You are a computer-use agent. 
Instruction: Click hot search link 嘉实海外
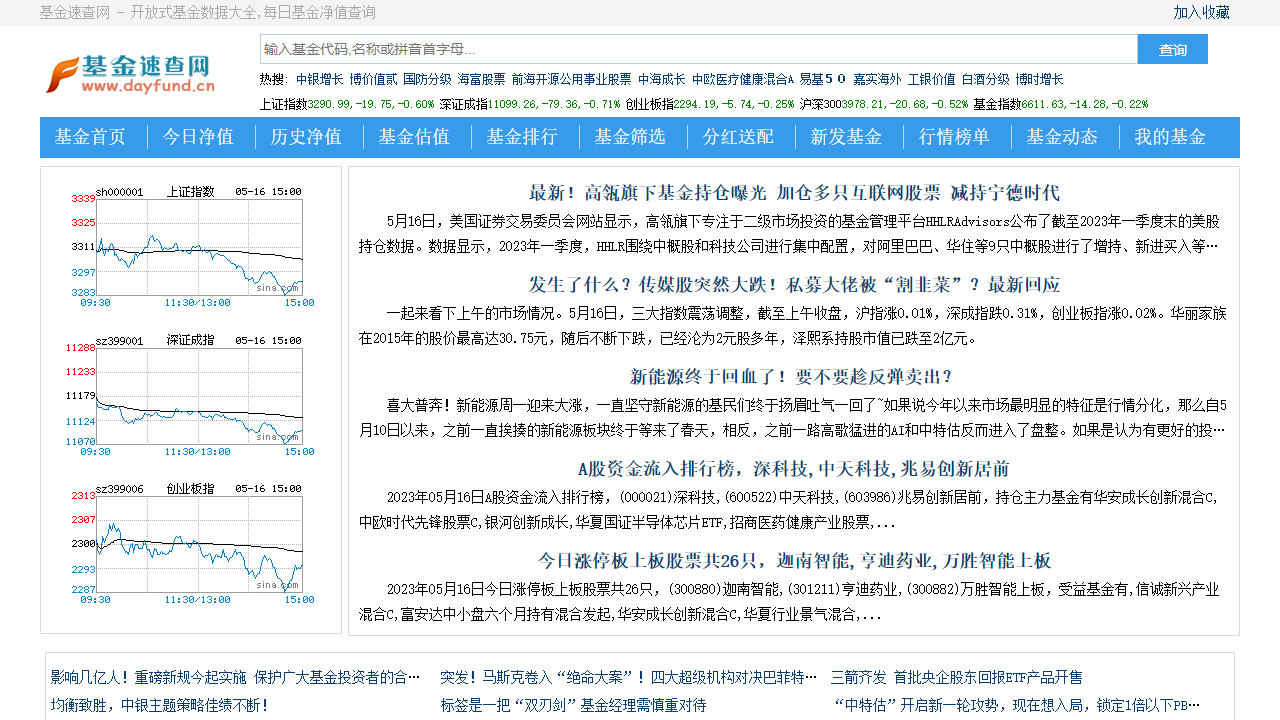(x=877, y=79)
